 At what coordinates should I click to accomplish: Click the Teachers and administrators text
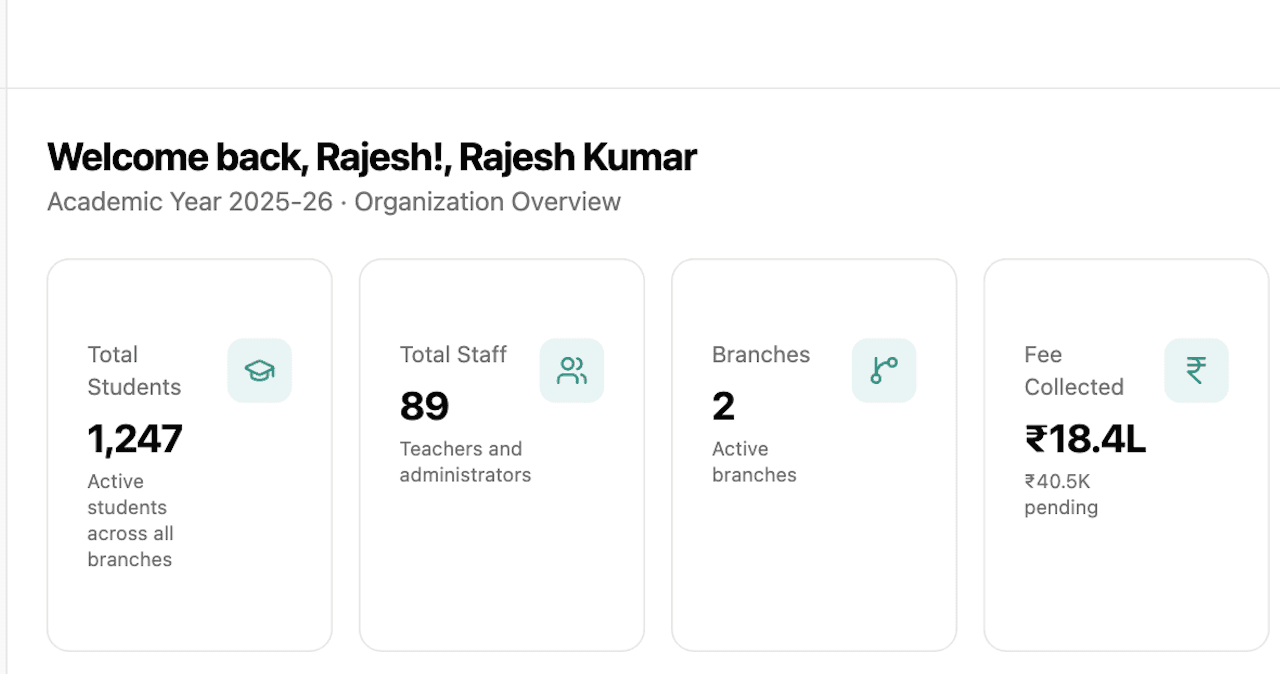[465, 462]
